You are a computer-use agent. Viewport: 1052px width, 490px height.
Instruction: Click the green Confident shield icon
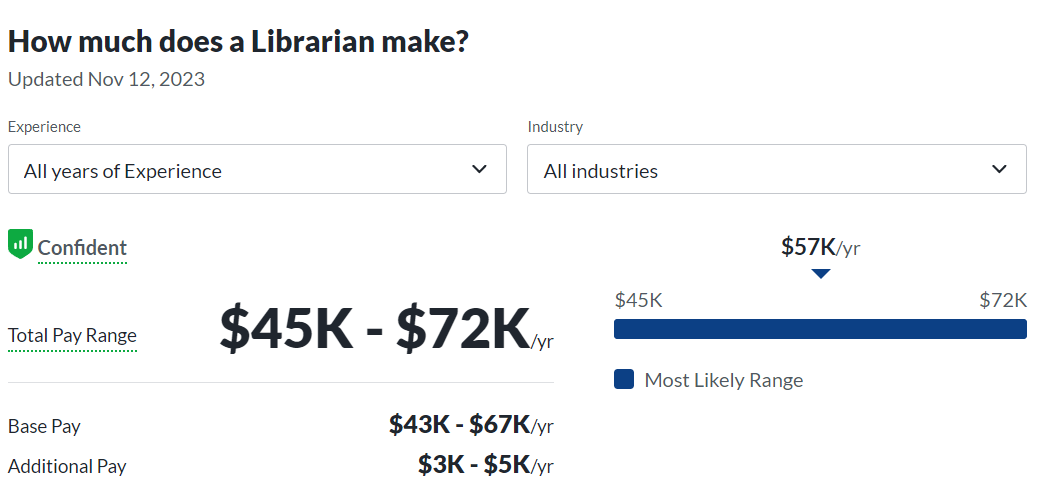21,244
